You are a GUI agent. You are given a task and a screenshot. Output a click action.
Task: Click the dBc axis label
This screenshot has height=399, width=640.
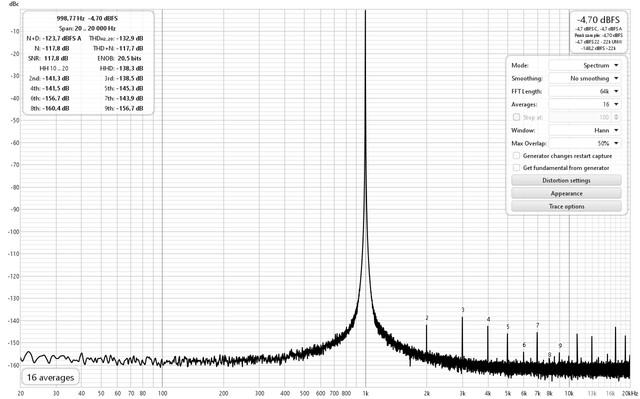coord(13,4)
